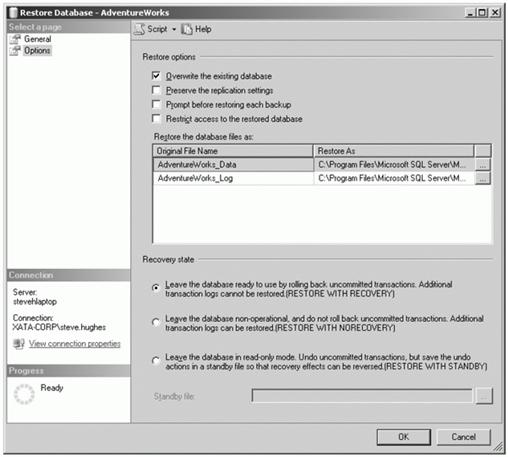
Task: Select RESTORE WITH RECOVERY radio option
Action: pyautogui.click(x=156, y=287)
